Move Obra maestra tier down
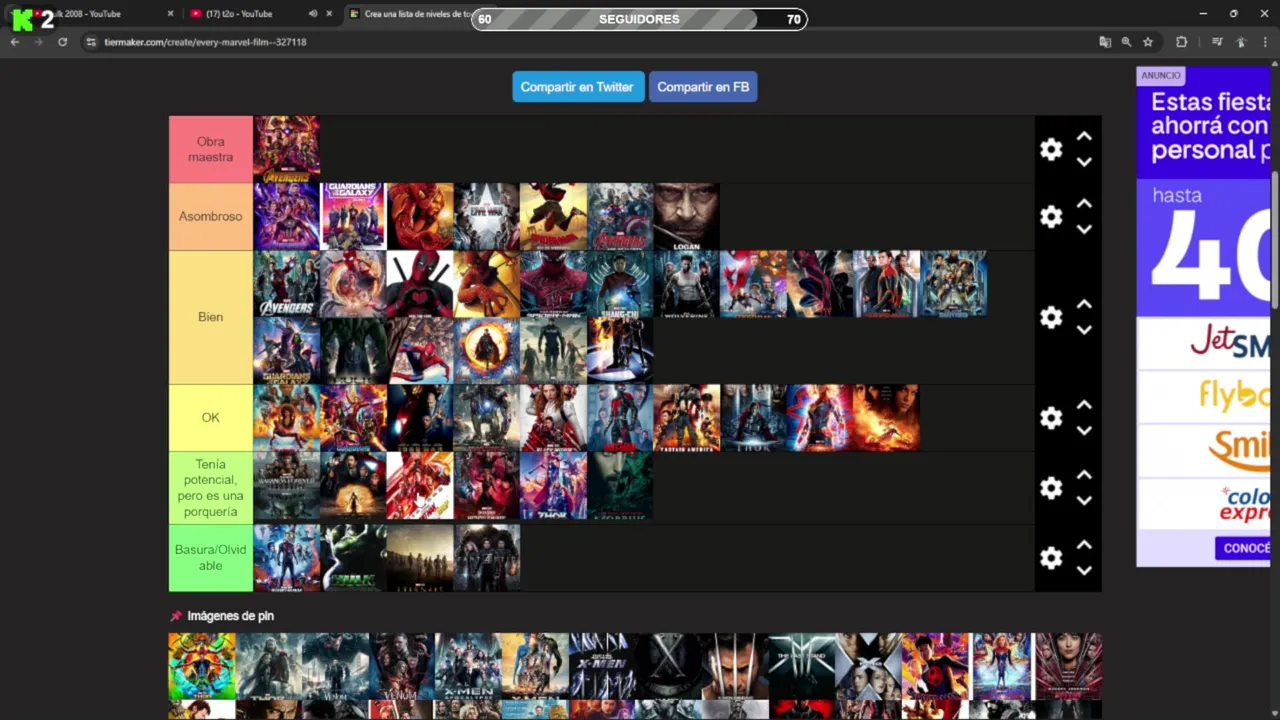This screenshot has height=720, width=1280. [x=1084, y=162]
